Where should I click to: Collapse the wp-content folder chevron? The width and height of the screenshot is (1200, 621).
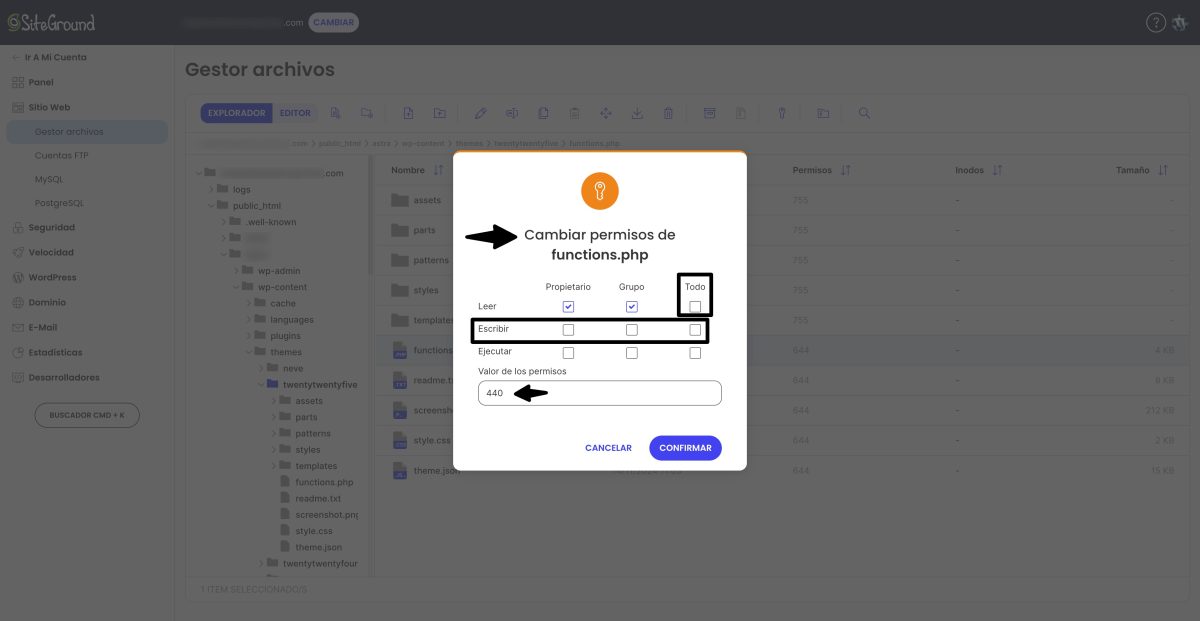(x=236, y=287)
